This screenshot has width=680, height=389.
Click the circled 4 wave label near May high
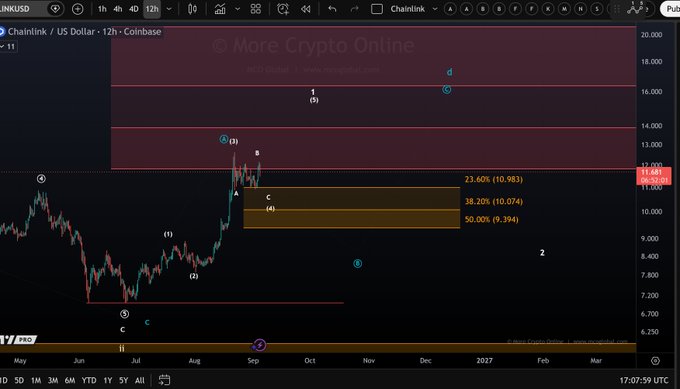(x=41, y=179)
